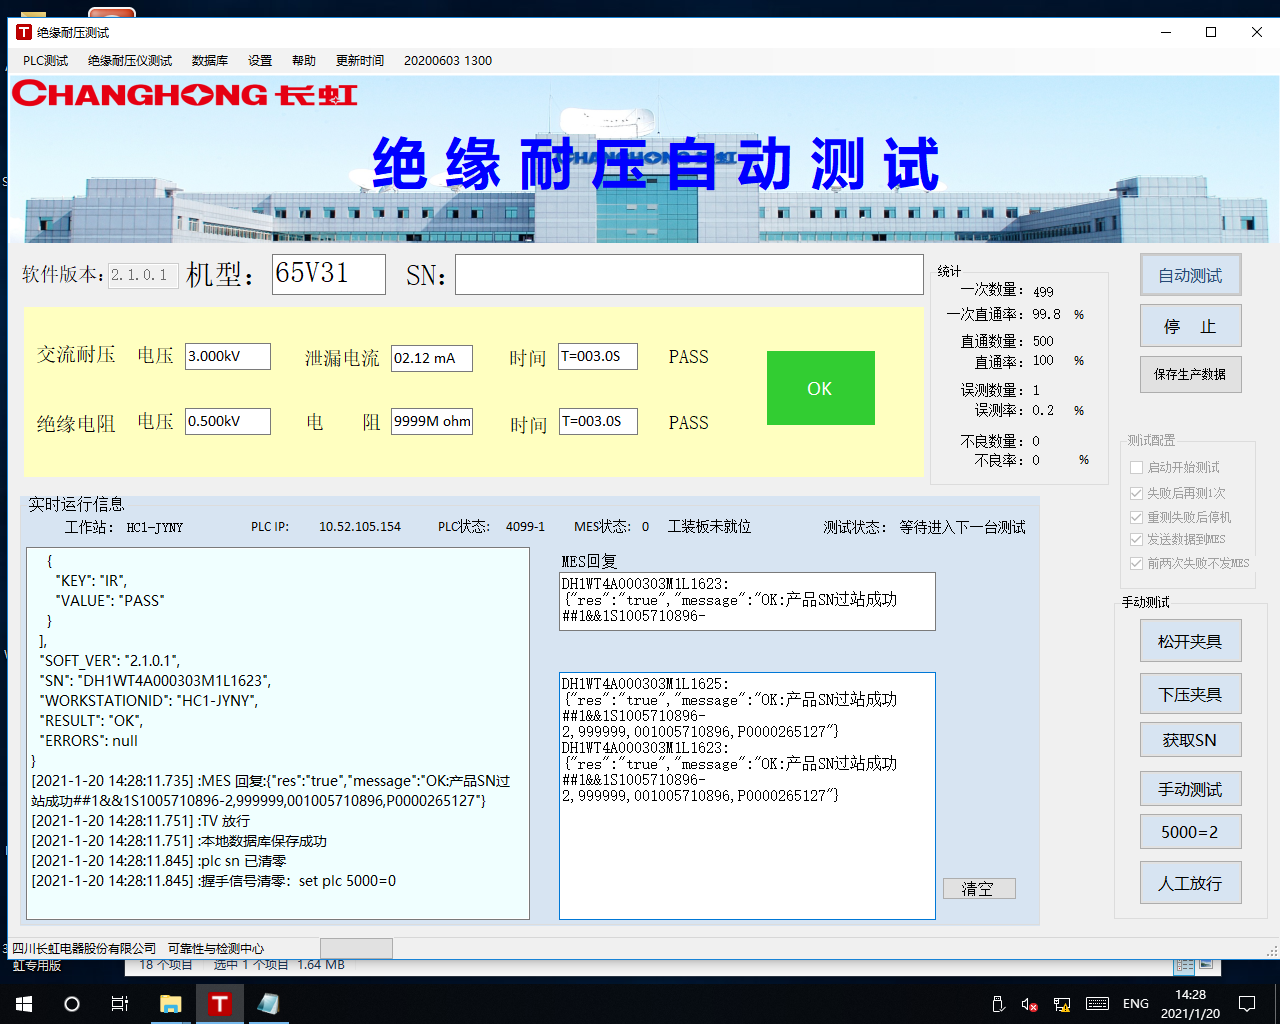Click the 松开夹具 button

point(1190,641)
